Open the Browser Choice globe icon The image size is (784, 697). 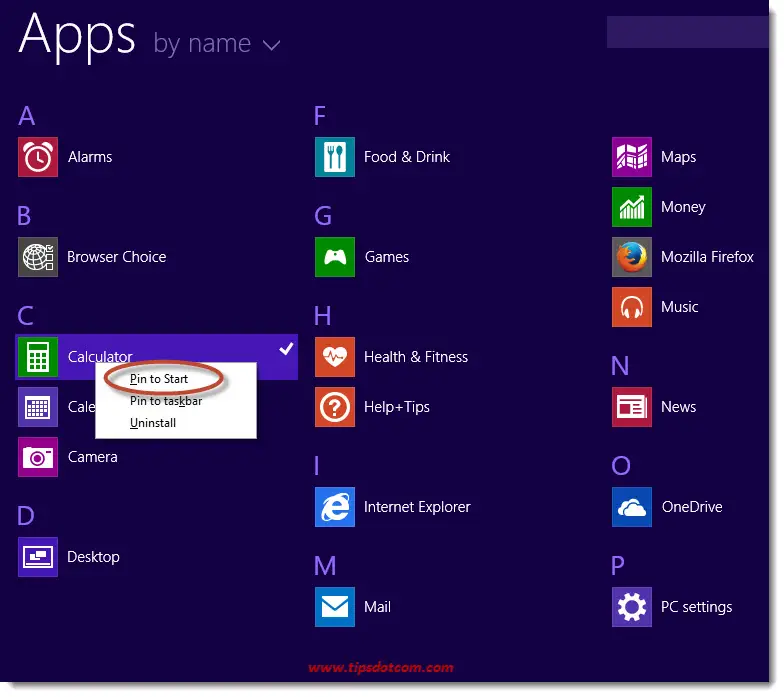point(38,257)
